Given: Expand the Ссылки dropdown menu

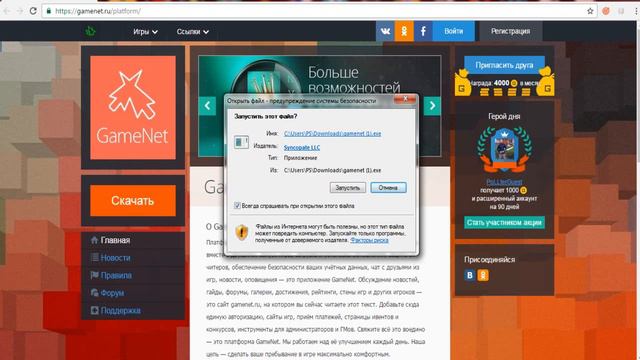Looking at the screenshot, I should coord(193,31).
